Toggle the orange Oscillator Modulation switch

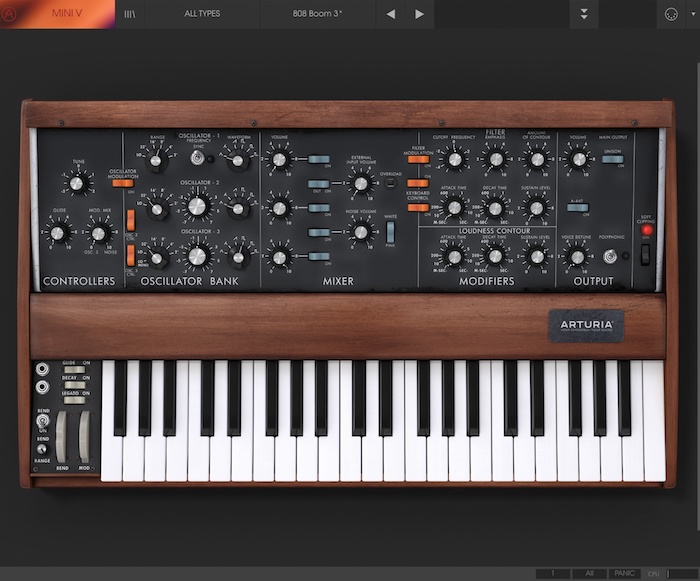[x=123, y=183]
